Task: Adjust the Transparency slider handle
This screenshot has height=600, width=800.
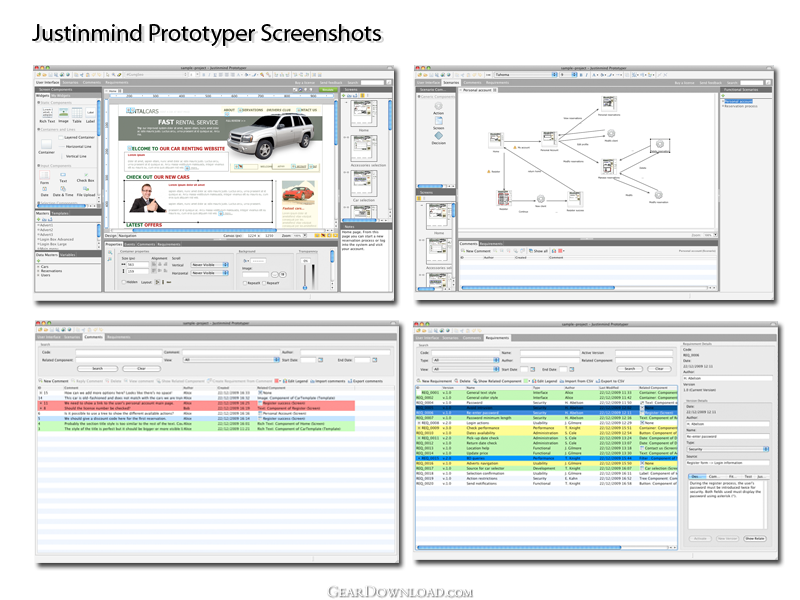Action: (305, 287)
